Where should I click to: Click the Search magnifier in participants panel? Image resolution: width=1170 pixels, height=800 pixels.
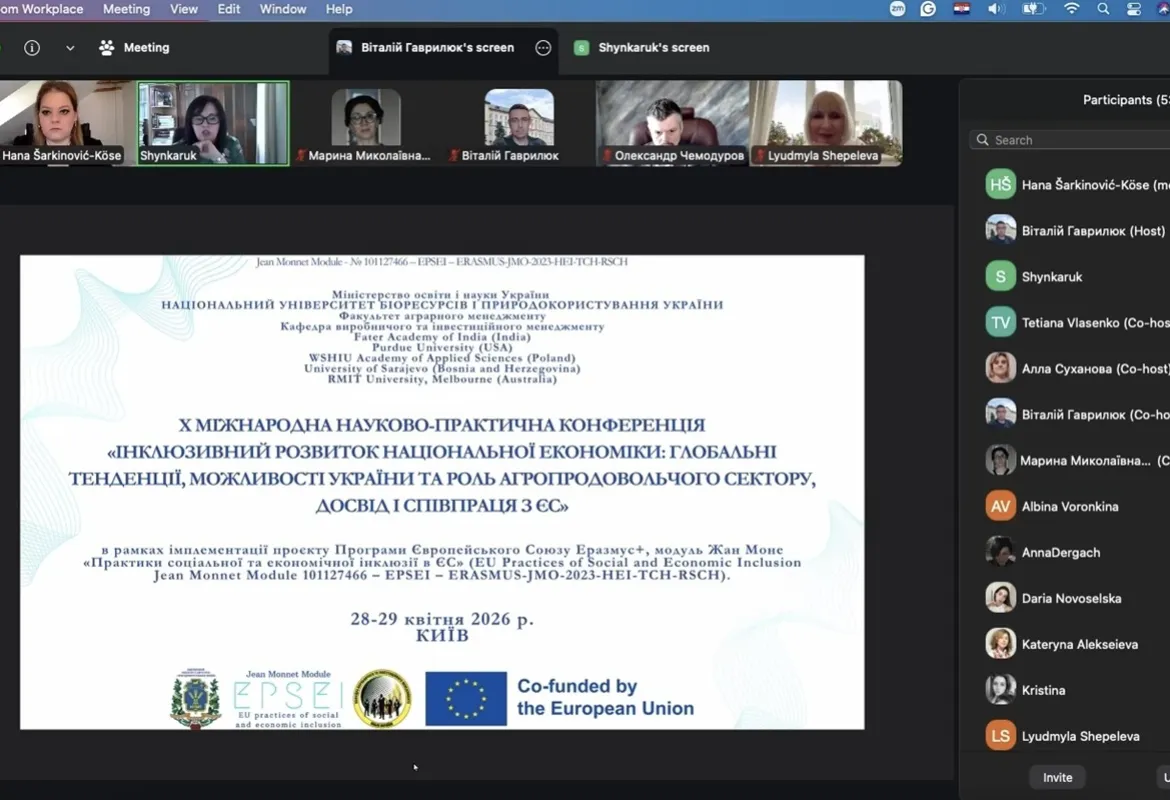click(x=981, y=140)
